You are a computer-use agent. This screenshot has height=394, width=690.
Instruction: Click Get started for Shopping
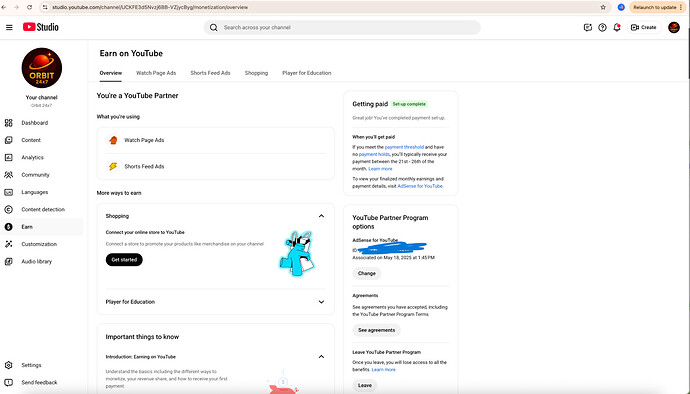tap(124, 260)
